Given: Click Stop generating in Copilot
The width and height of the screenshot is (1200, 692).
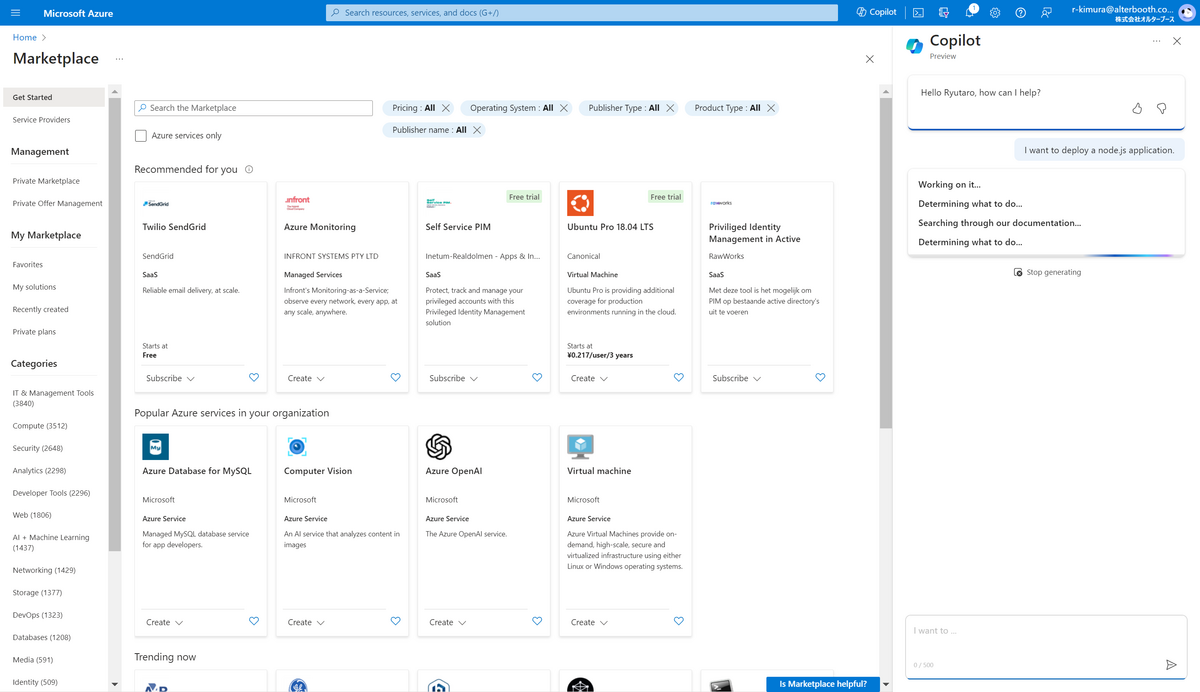Looking at the screenshot, I should [x=1047, y=272].
